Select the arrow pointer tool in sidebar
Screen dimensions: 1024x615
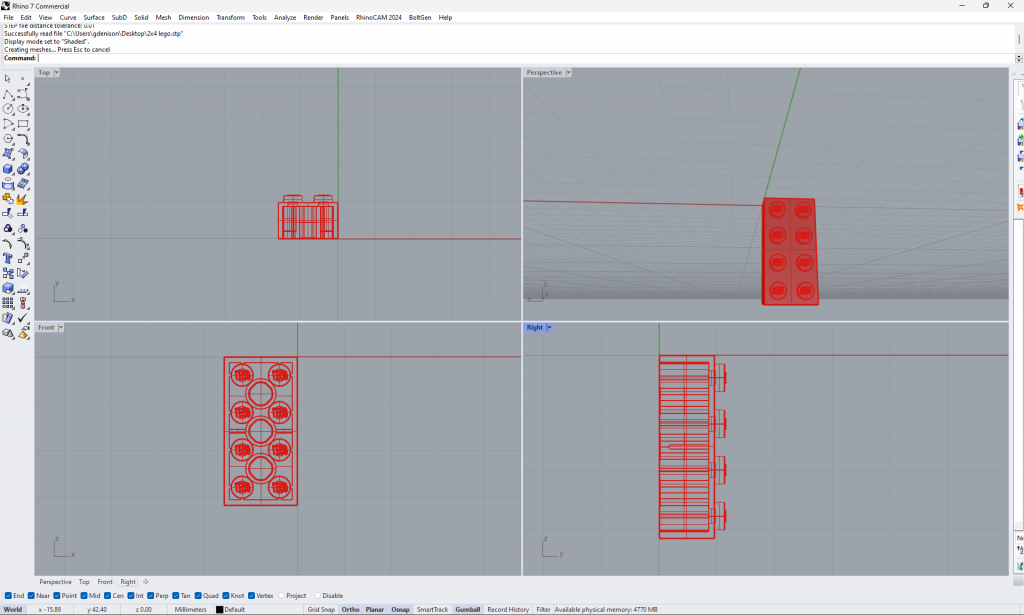(x=8, y=78)
